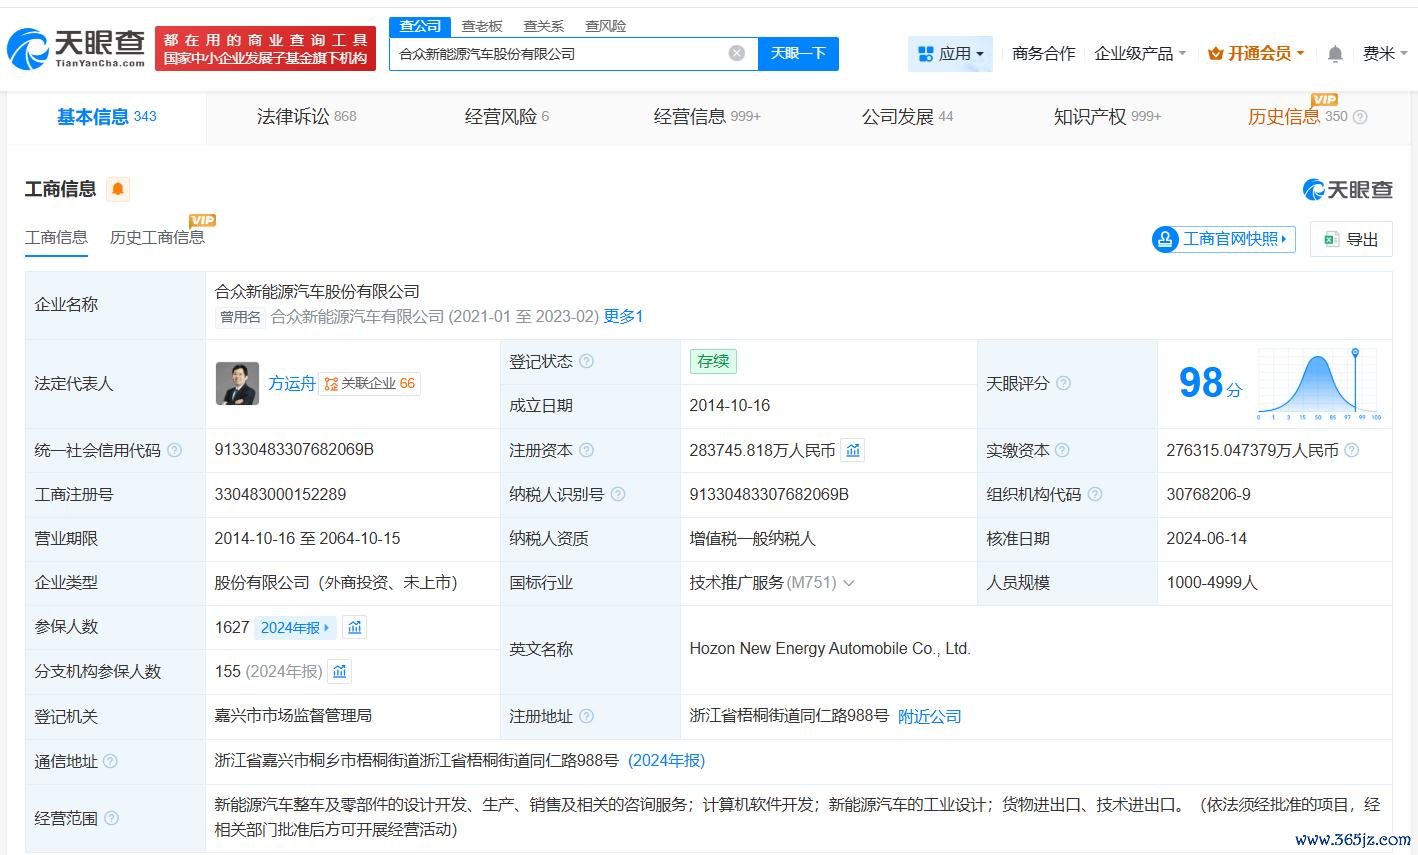Click the Excel icon on the 导出 button
This screenshot has width=1418, height=855.
click(1331, 239)
